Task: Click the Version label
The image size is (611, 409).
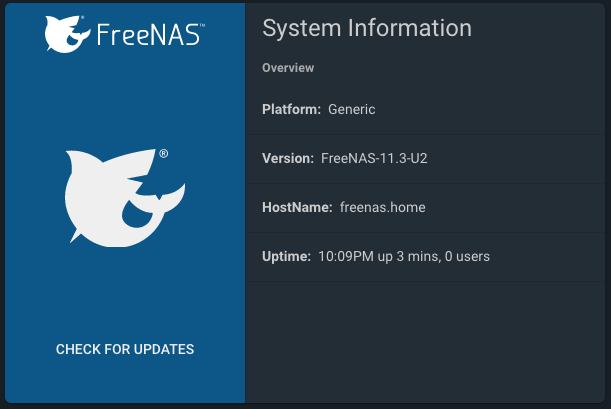Action: click(x=288, y=159)
